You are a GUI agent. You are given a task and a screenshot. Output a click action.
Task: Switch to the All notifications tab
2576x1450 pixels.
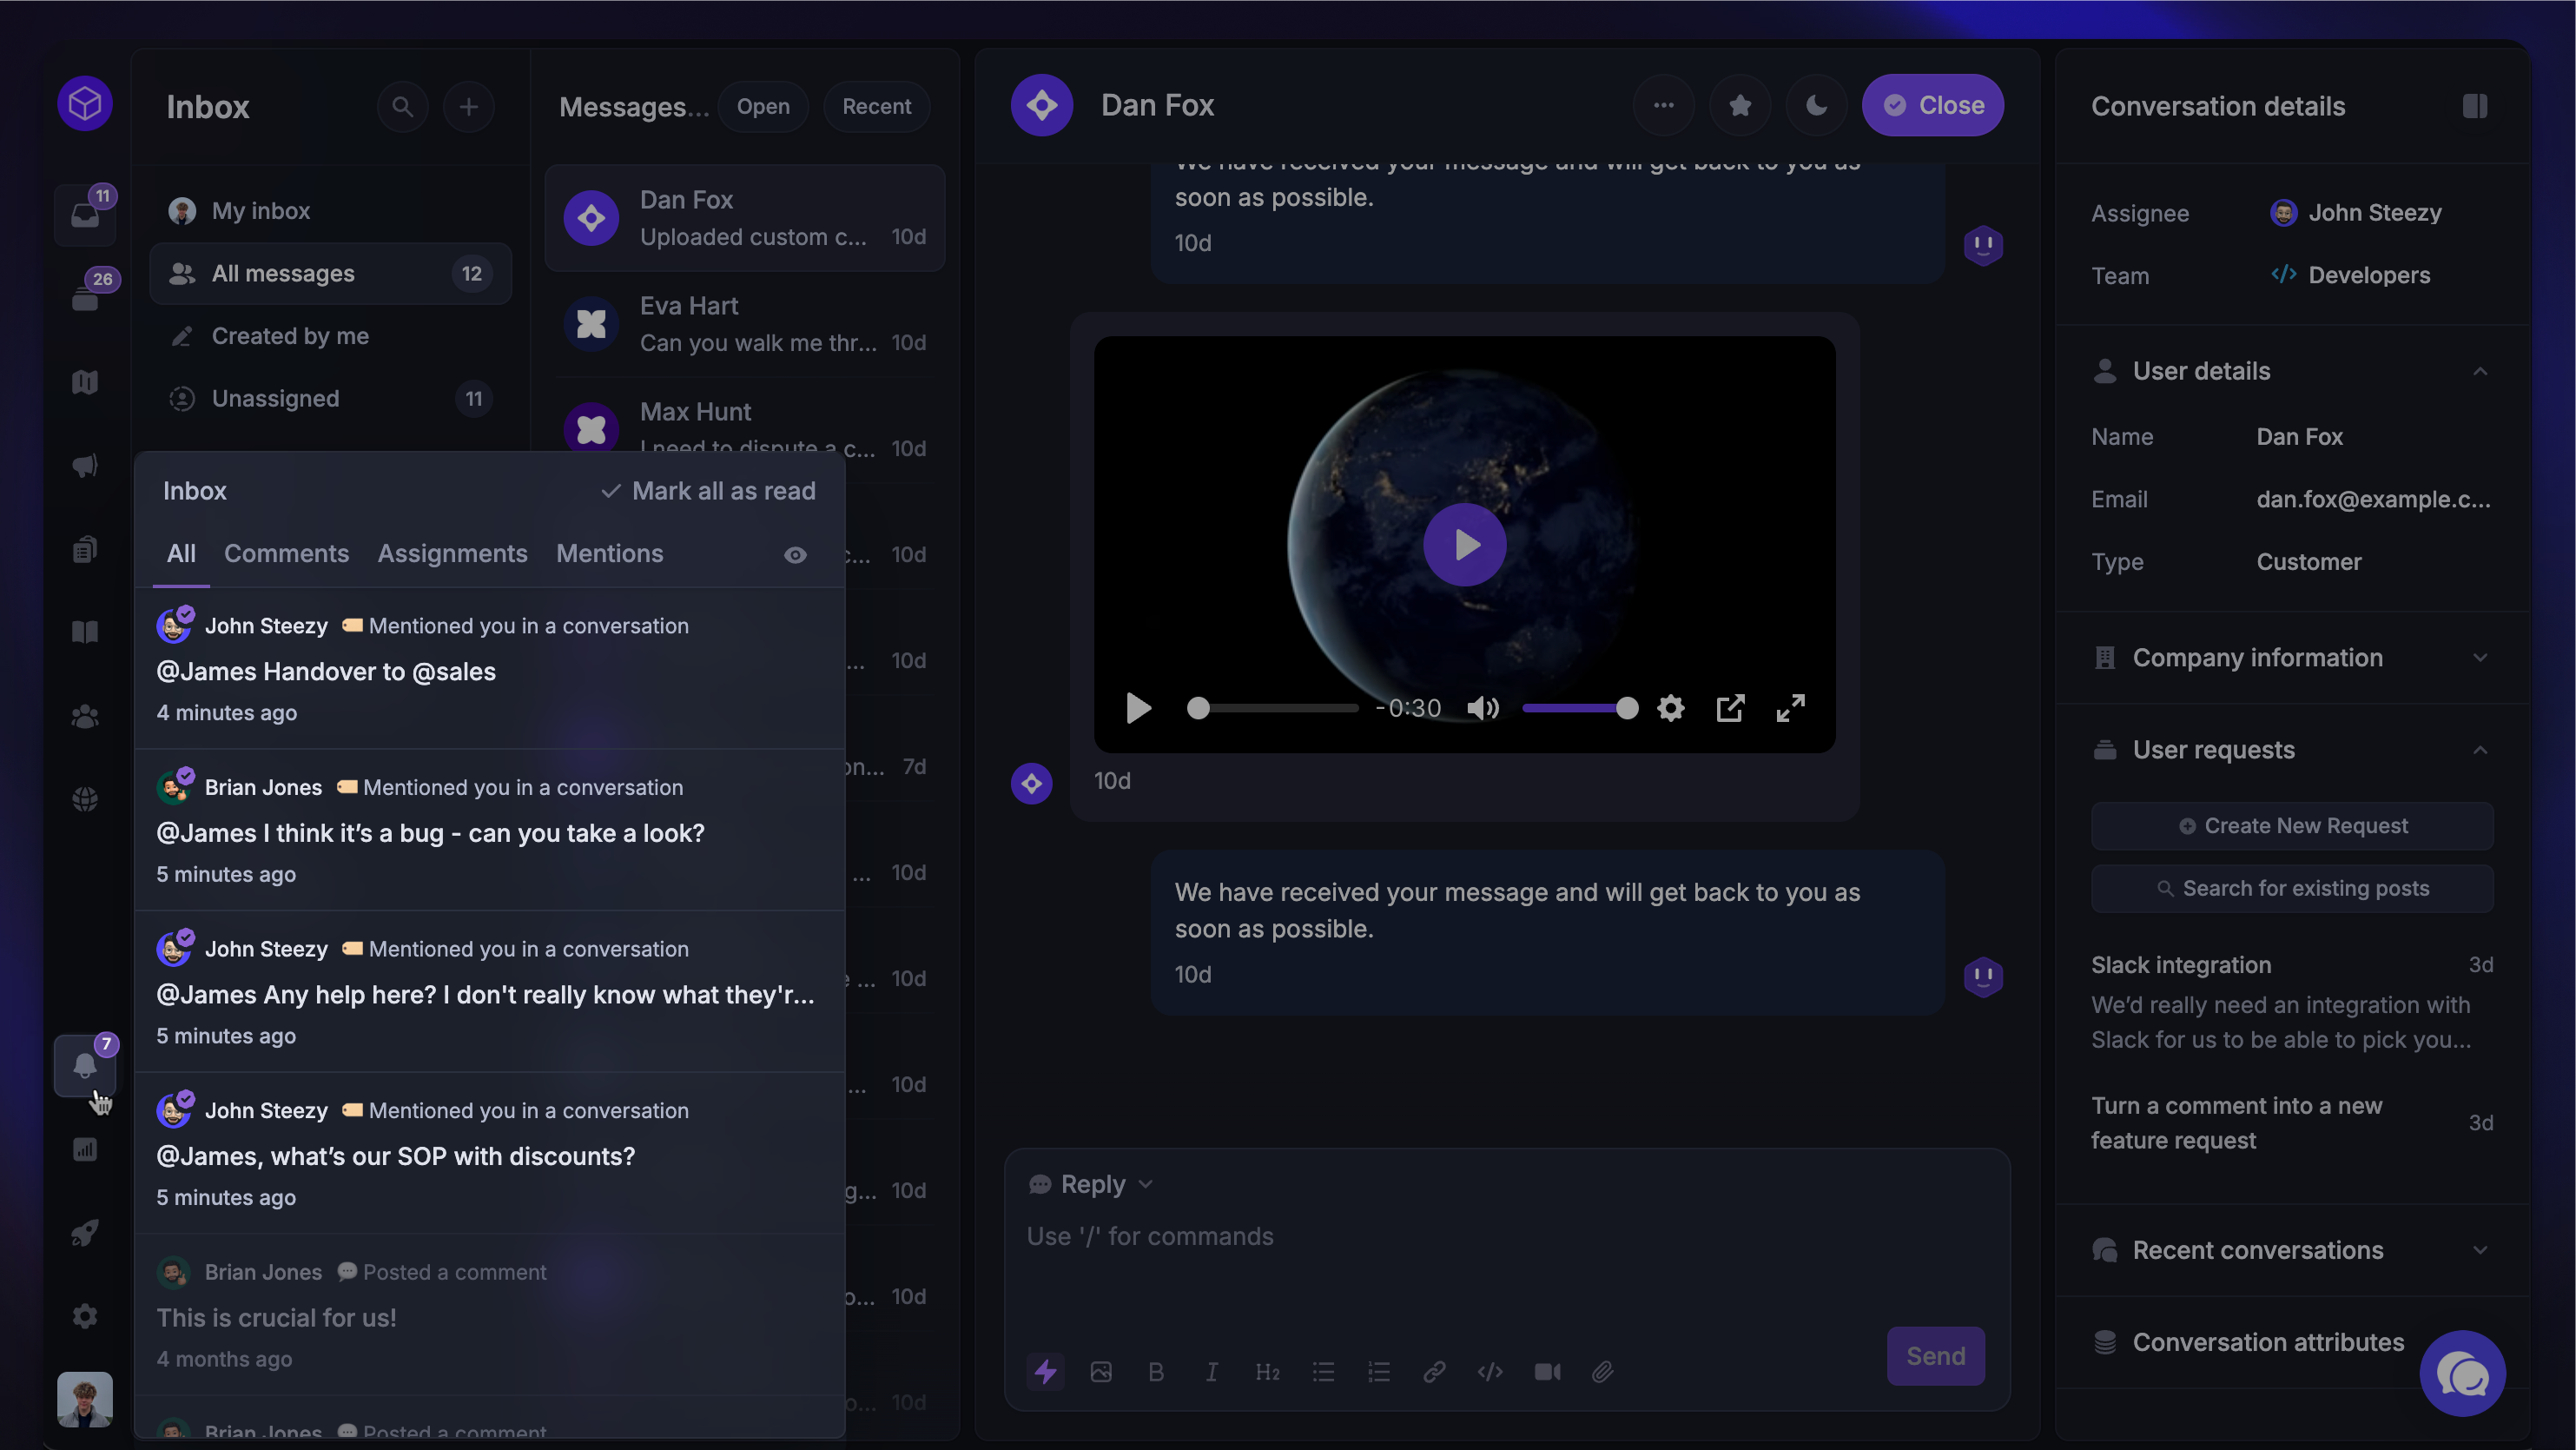click(181, 553)
